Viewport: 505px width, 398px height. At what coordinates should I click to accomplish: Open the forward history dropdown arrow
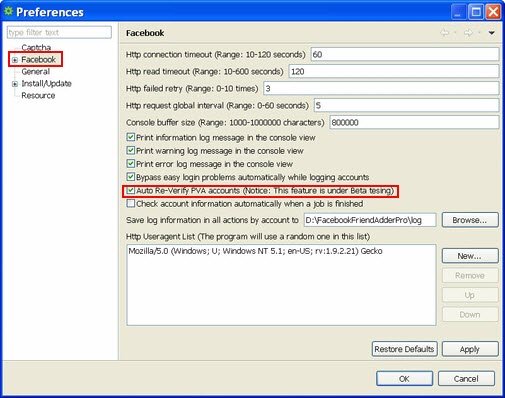[x=479, y=32]
